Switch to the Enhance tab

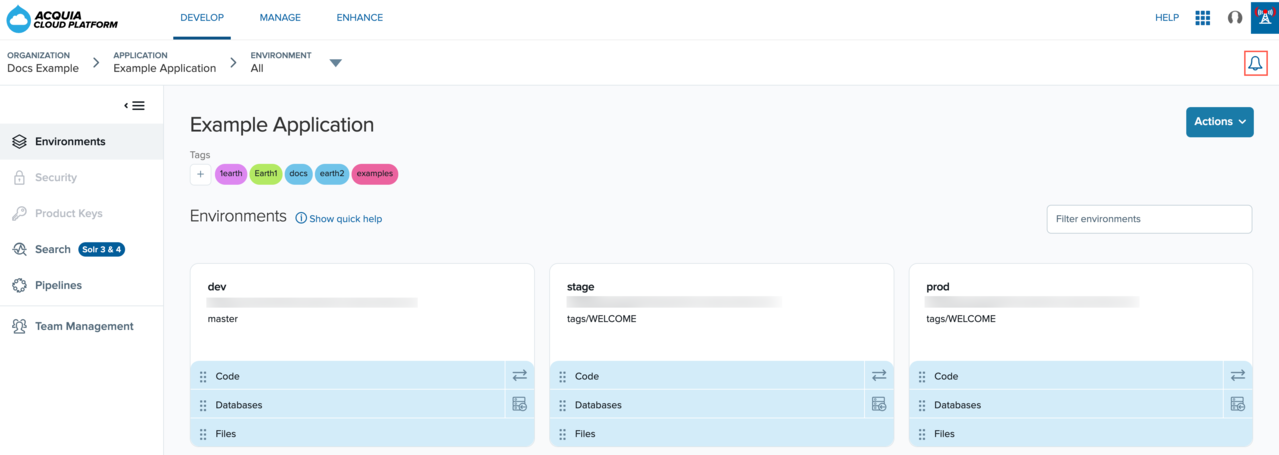tap(360, 18)
